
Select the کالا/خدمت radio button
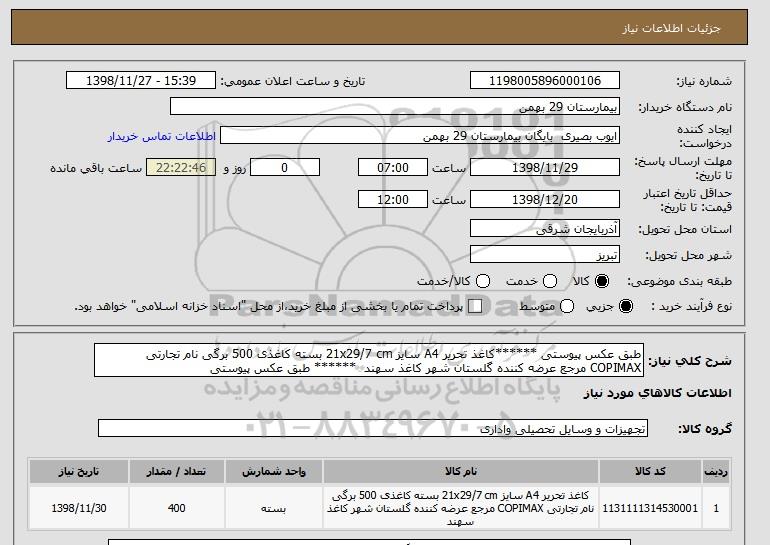pos(483,281)
